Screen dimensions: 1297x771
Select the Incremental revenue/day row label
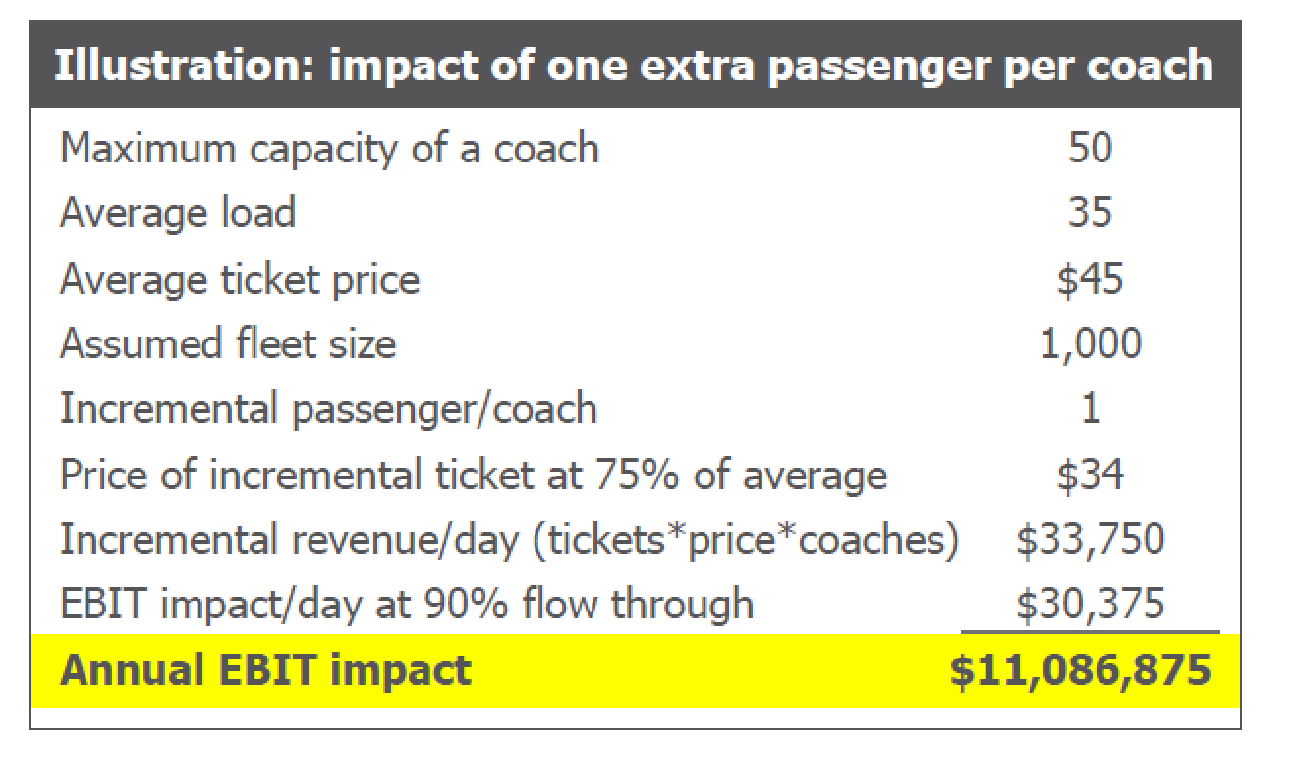click(509, 539)
